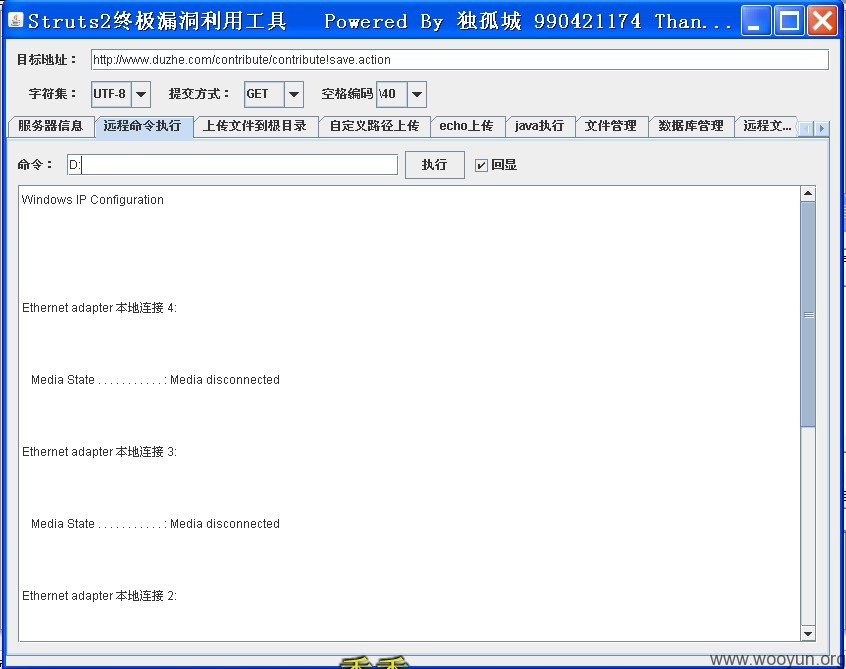Click the output scrollbar down arrow
This screenshot has height=669, width=846.
click(808, 634)
